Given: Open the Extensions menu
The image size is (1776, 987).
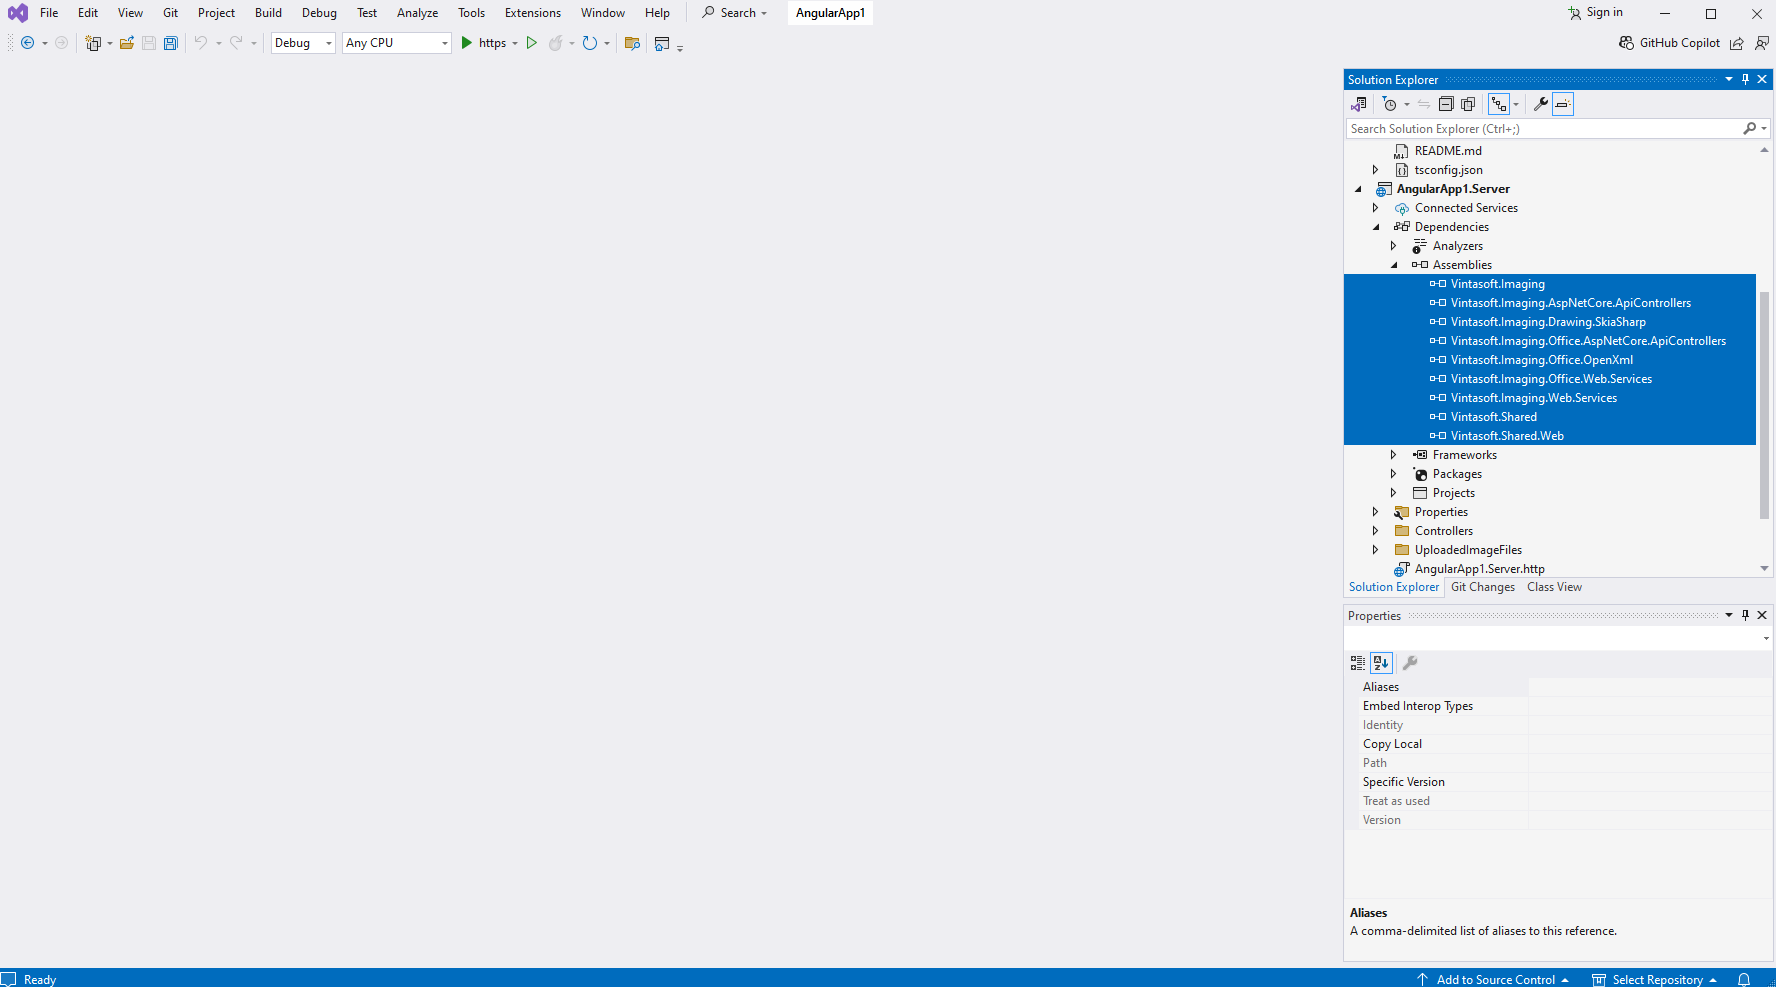Looking at the screenshot, I should point(532,13).
